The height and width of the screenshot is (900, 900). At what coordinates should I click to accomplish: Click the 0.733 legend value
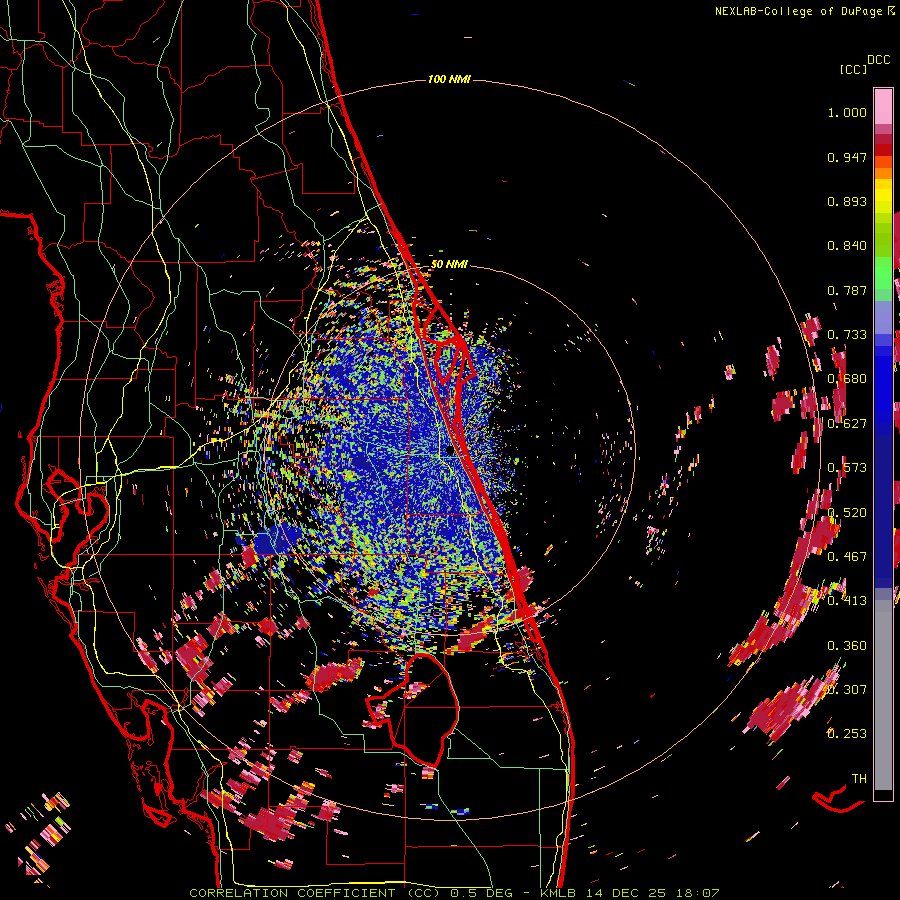pos(847,335)
